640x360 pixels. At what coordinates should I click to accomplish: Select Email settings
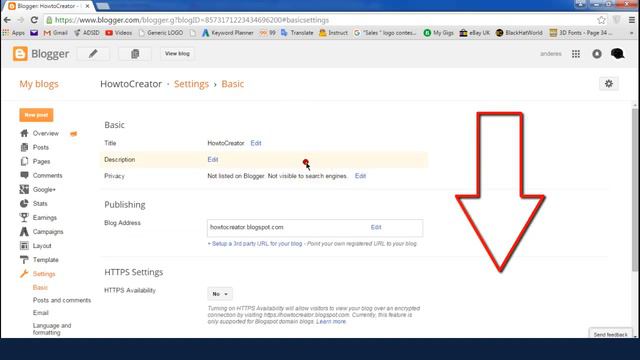click(40, 313)
